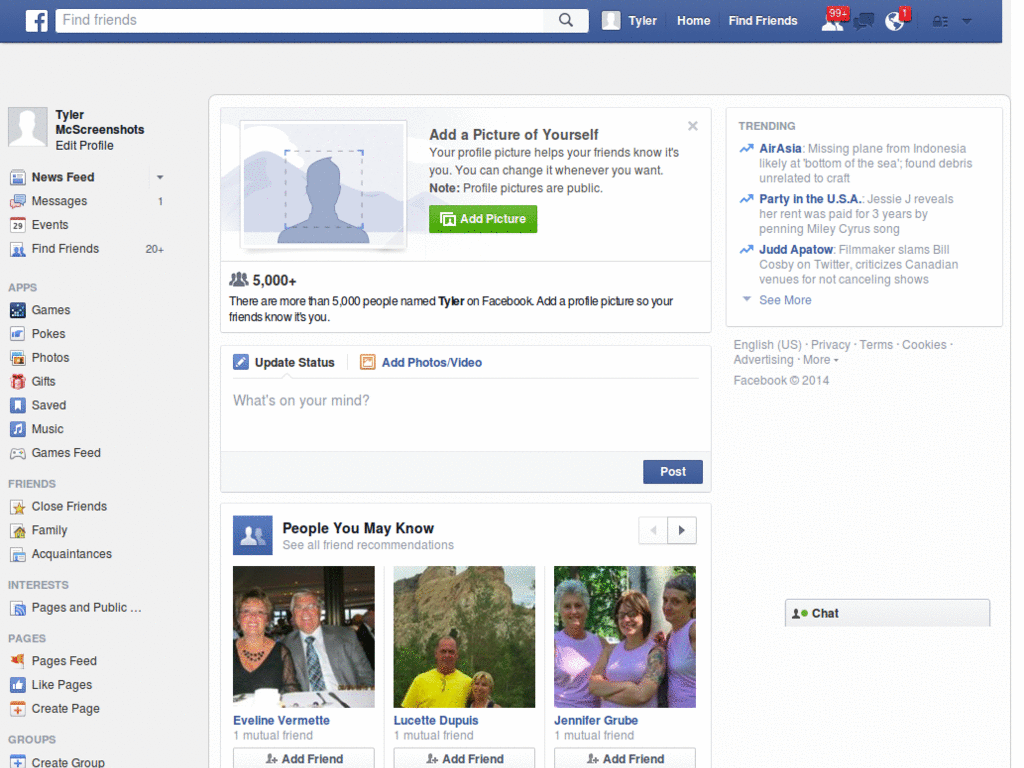1024x768 pixels.
Task: Add Lucette Dupuis as friend
Action: coord(464,759)
